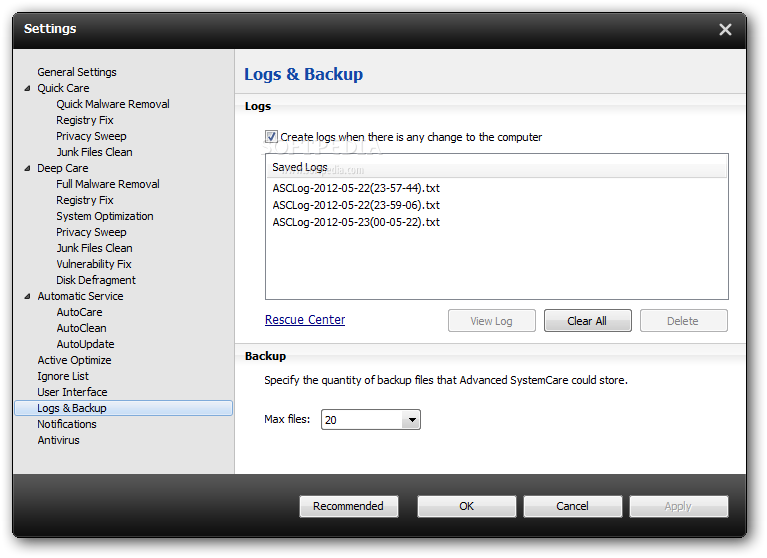Open General Settings in sidebar
This screenshot has width=767, height=558.
77,72
